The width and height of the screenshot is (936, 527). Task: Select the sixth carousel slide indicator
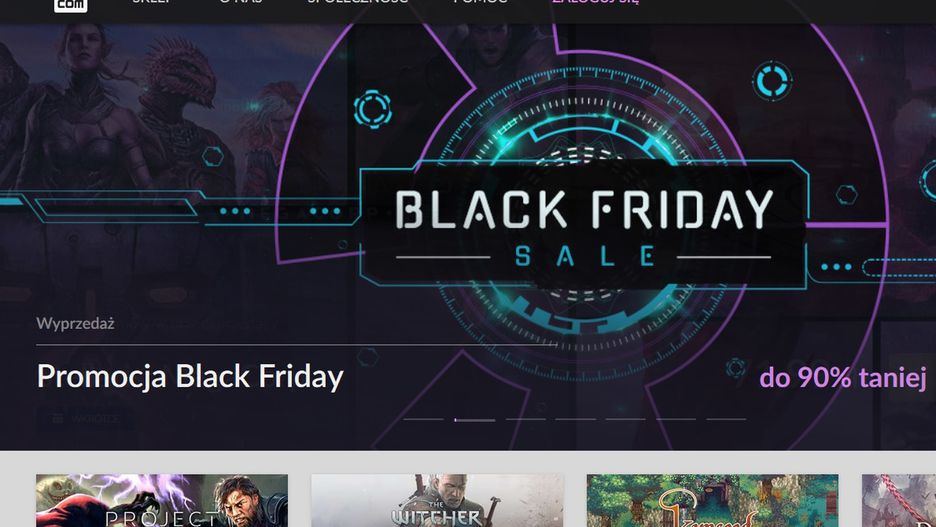click(676, 419)
